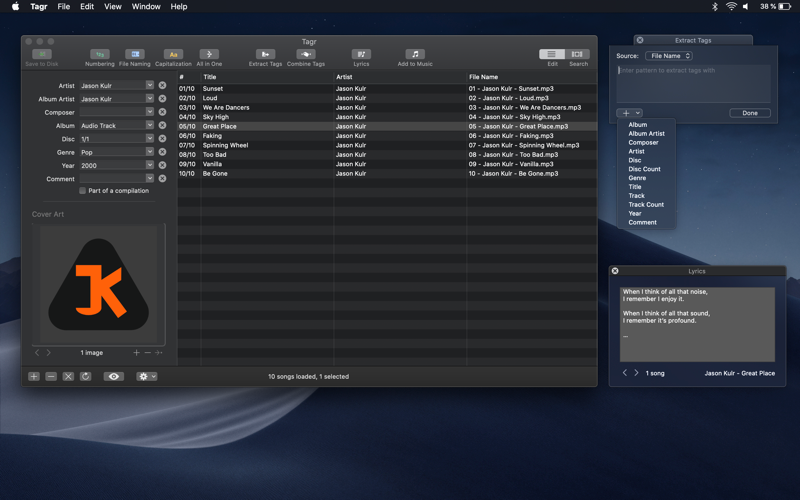Go to previous cover art image
The height and width of the screenshot is (500, 800).
coord(37,353)
